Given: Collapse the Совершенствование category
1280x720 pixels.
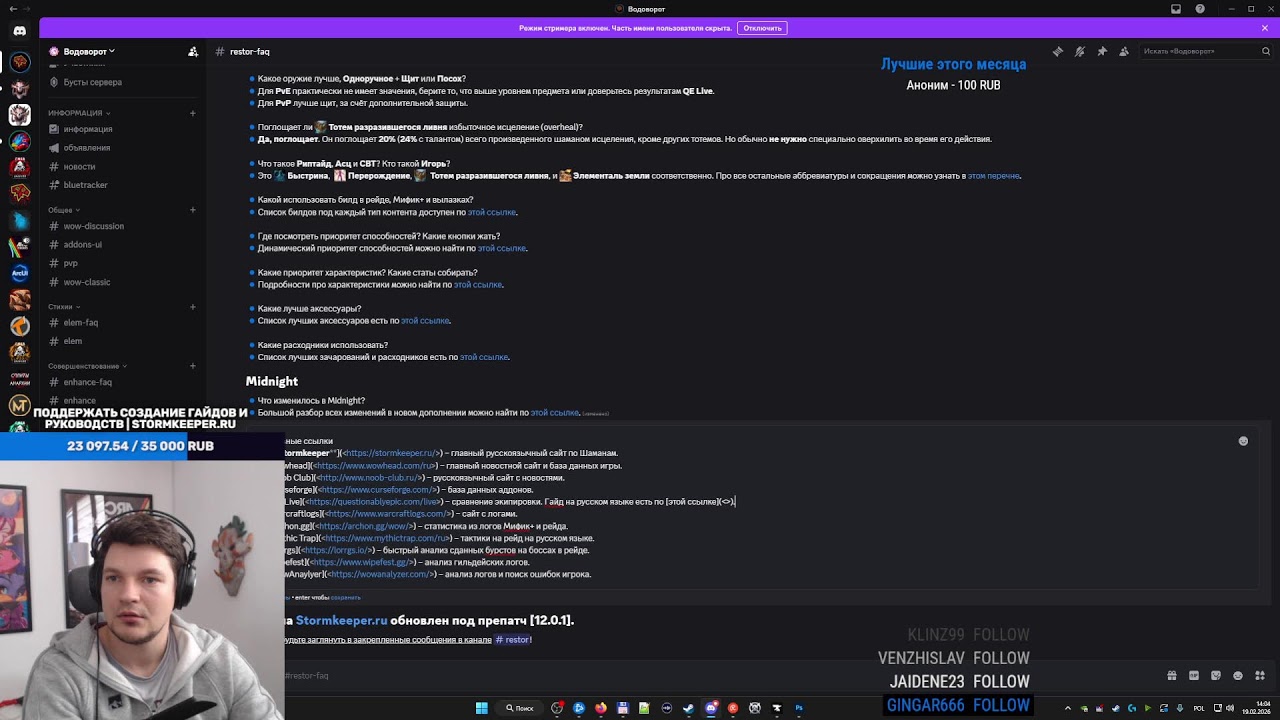Looking at the screenshot, I should coord(87,366).
